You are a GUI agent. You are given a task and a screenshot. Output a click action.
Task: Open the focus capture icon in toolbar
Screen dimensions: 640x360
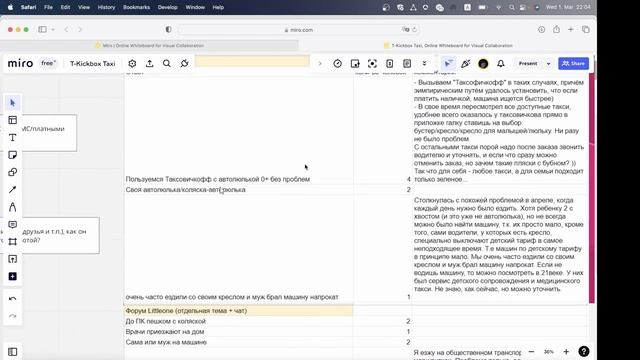372,64
